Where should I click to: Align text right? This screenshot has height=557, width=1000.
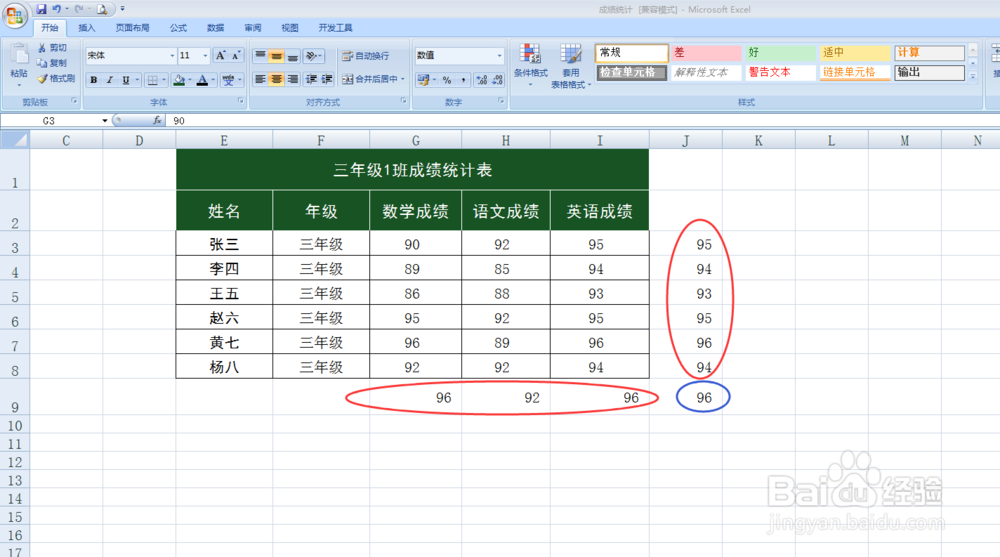click(292, 79)
